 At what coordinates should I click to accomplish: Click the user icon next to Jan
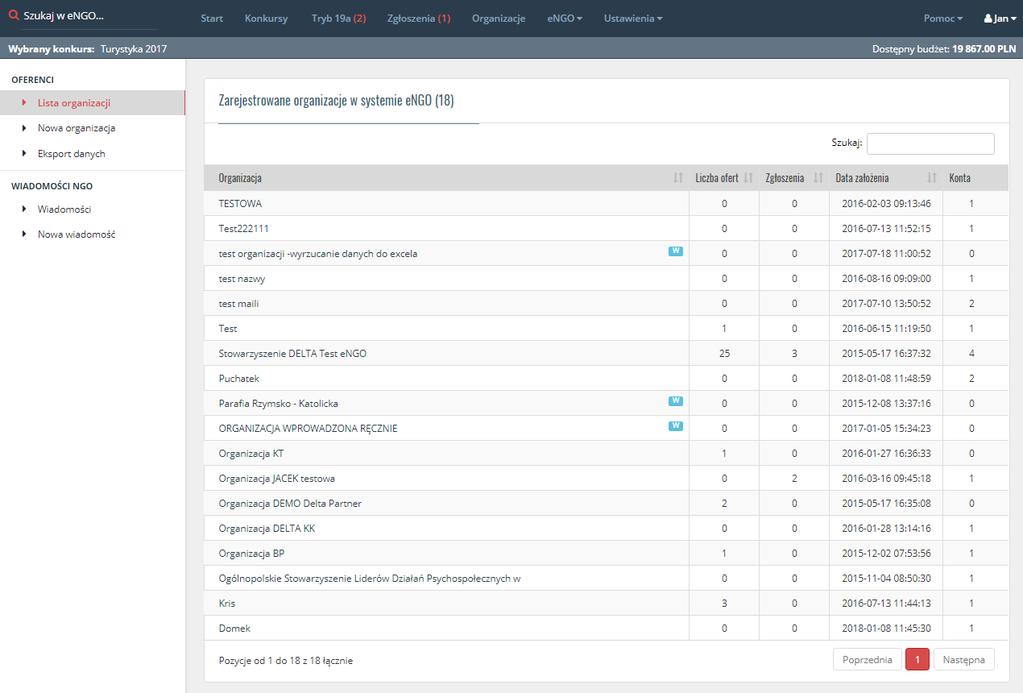[988, 18]
